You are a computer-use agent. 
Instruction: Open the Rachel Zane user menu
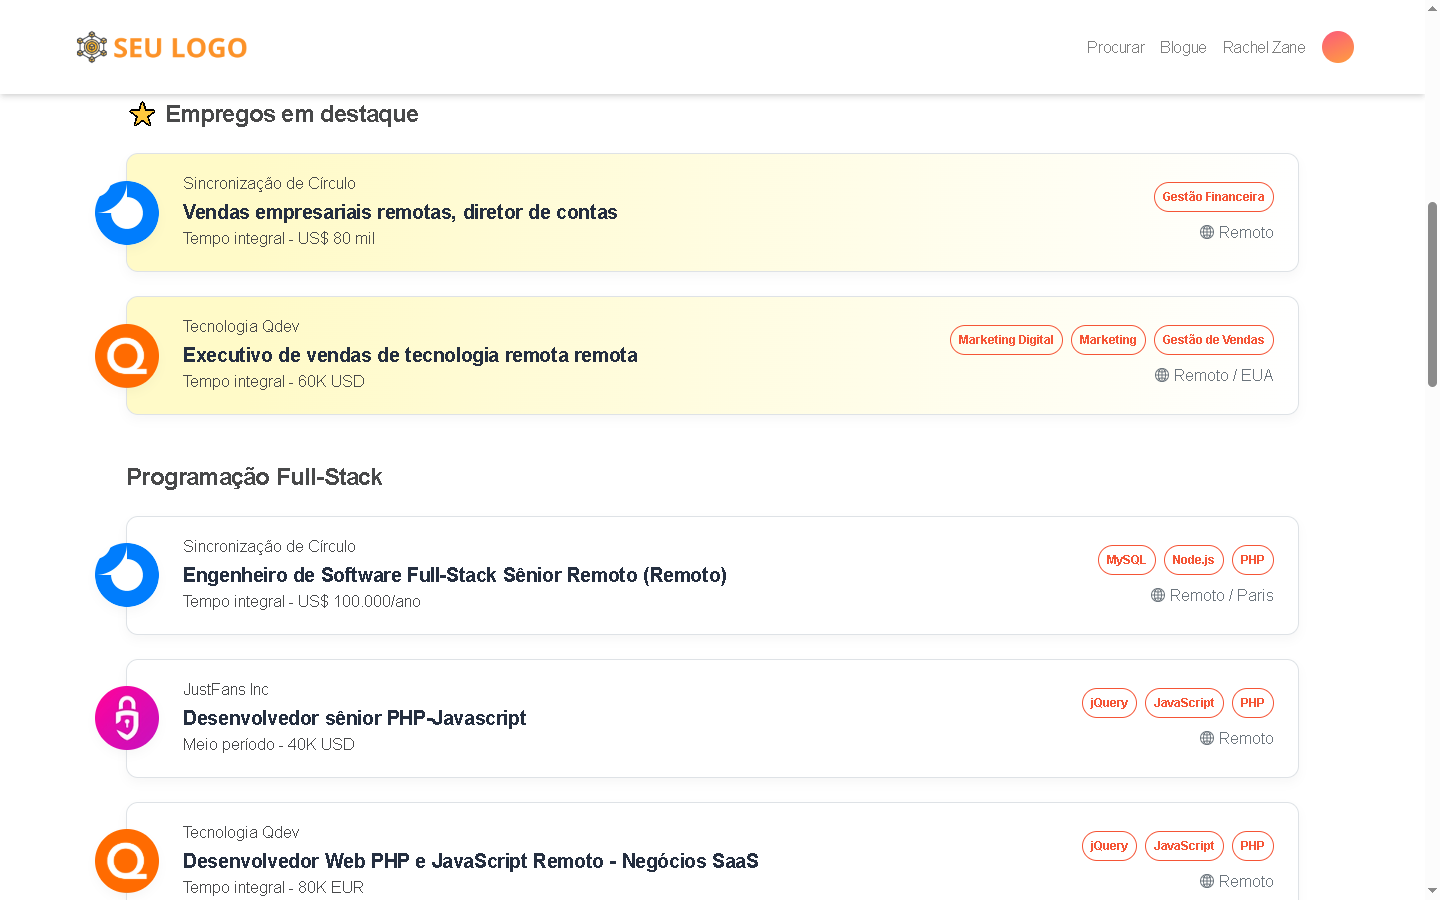[1263, 47]
